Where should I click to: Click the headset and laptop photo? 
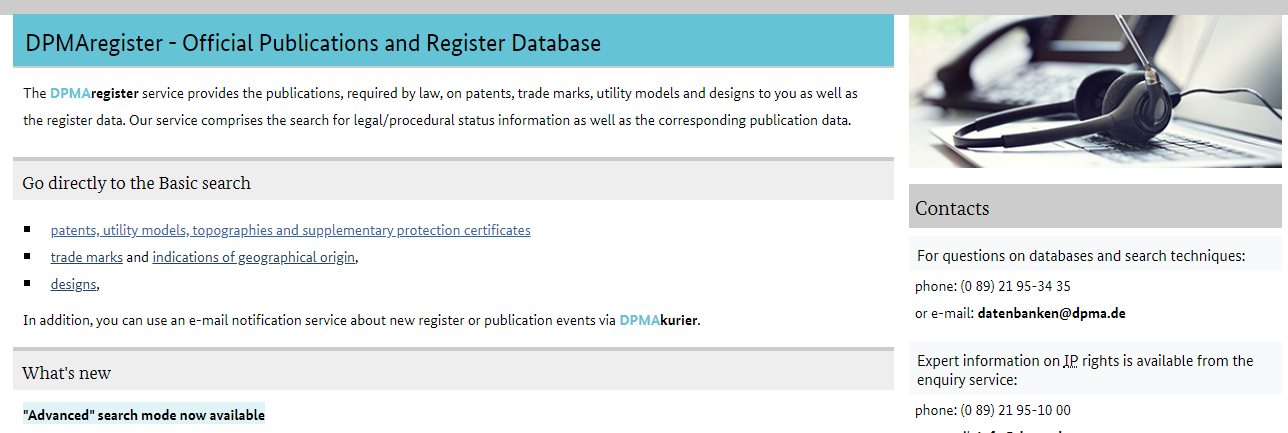(x=1097, y=91)
